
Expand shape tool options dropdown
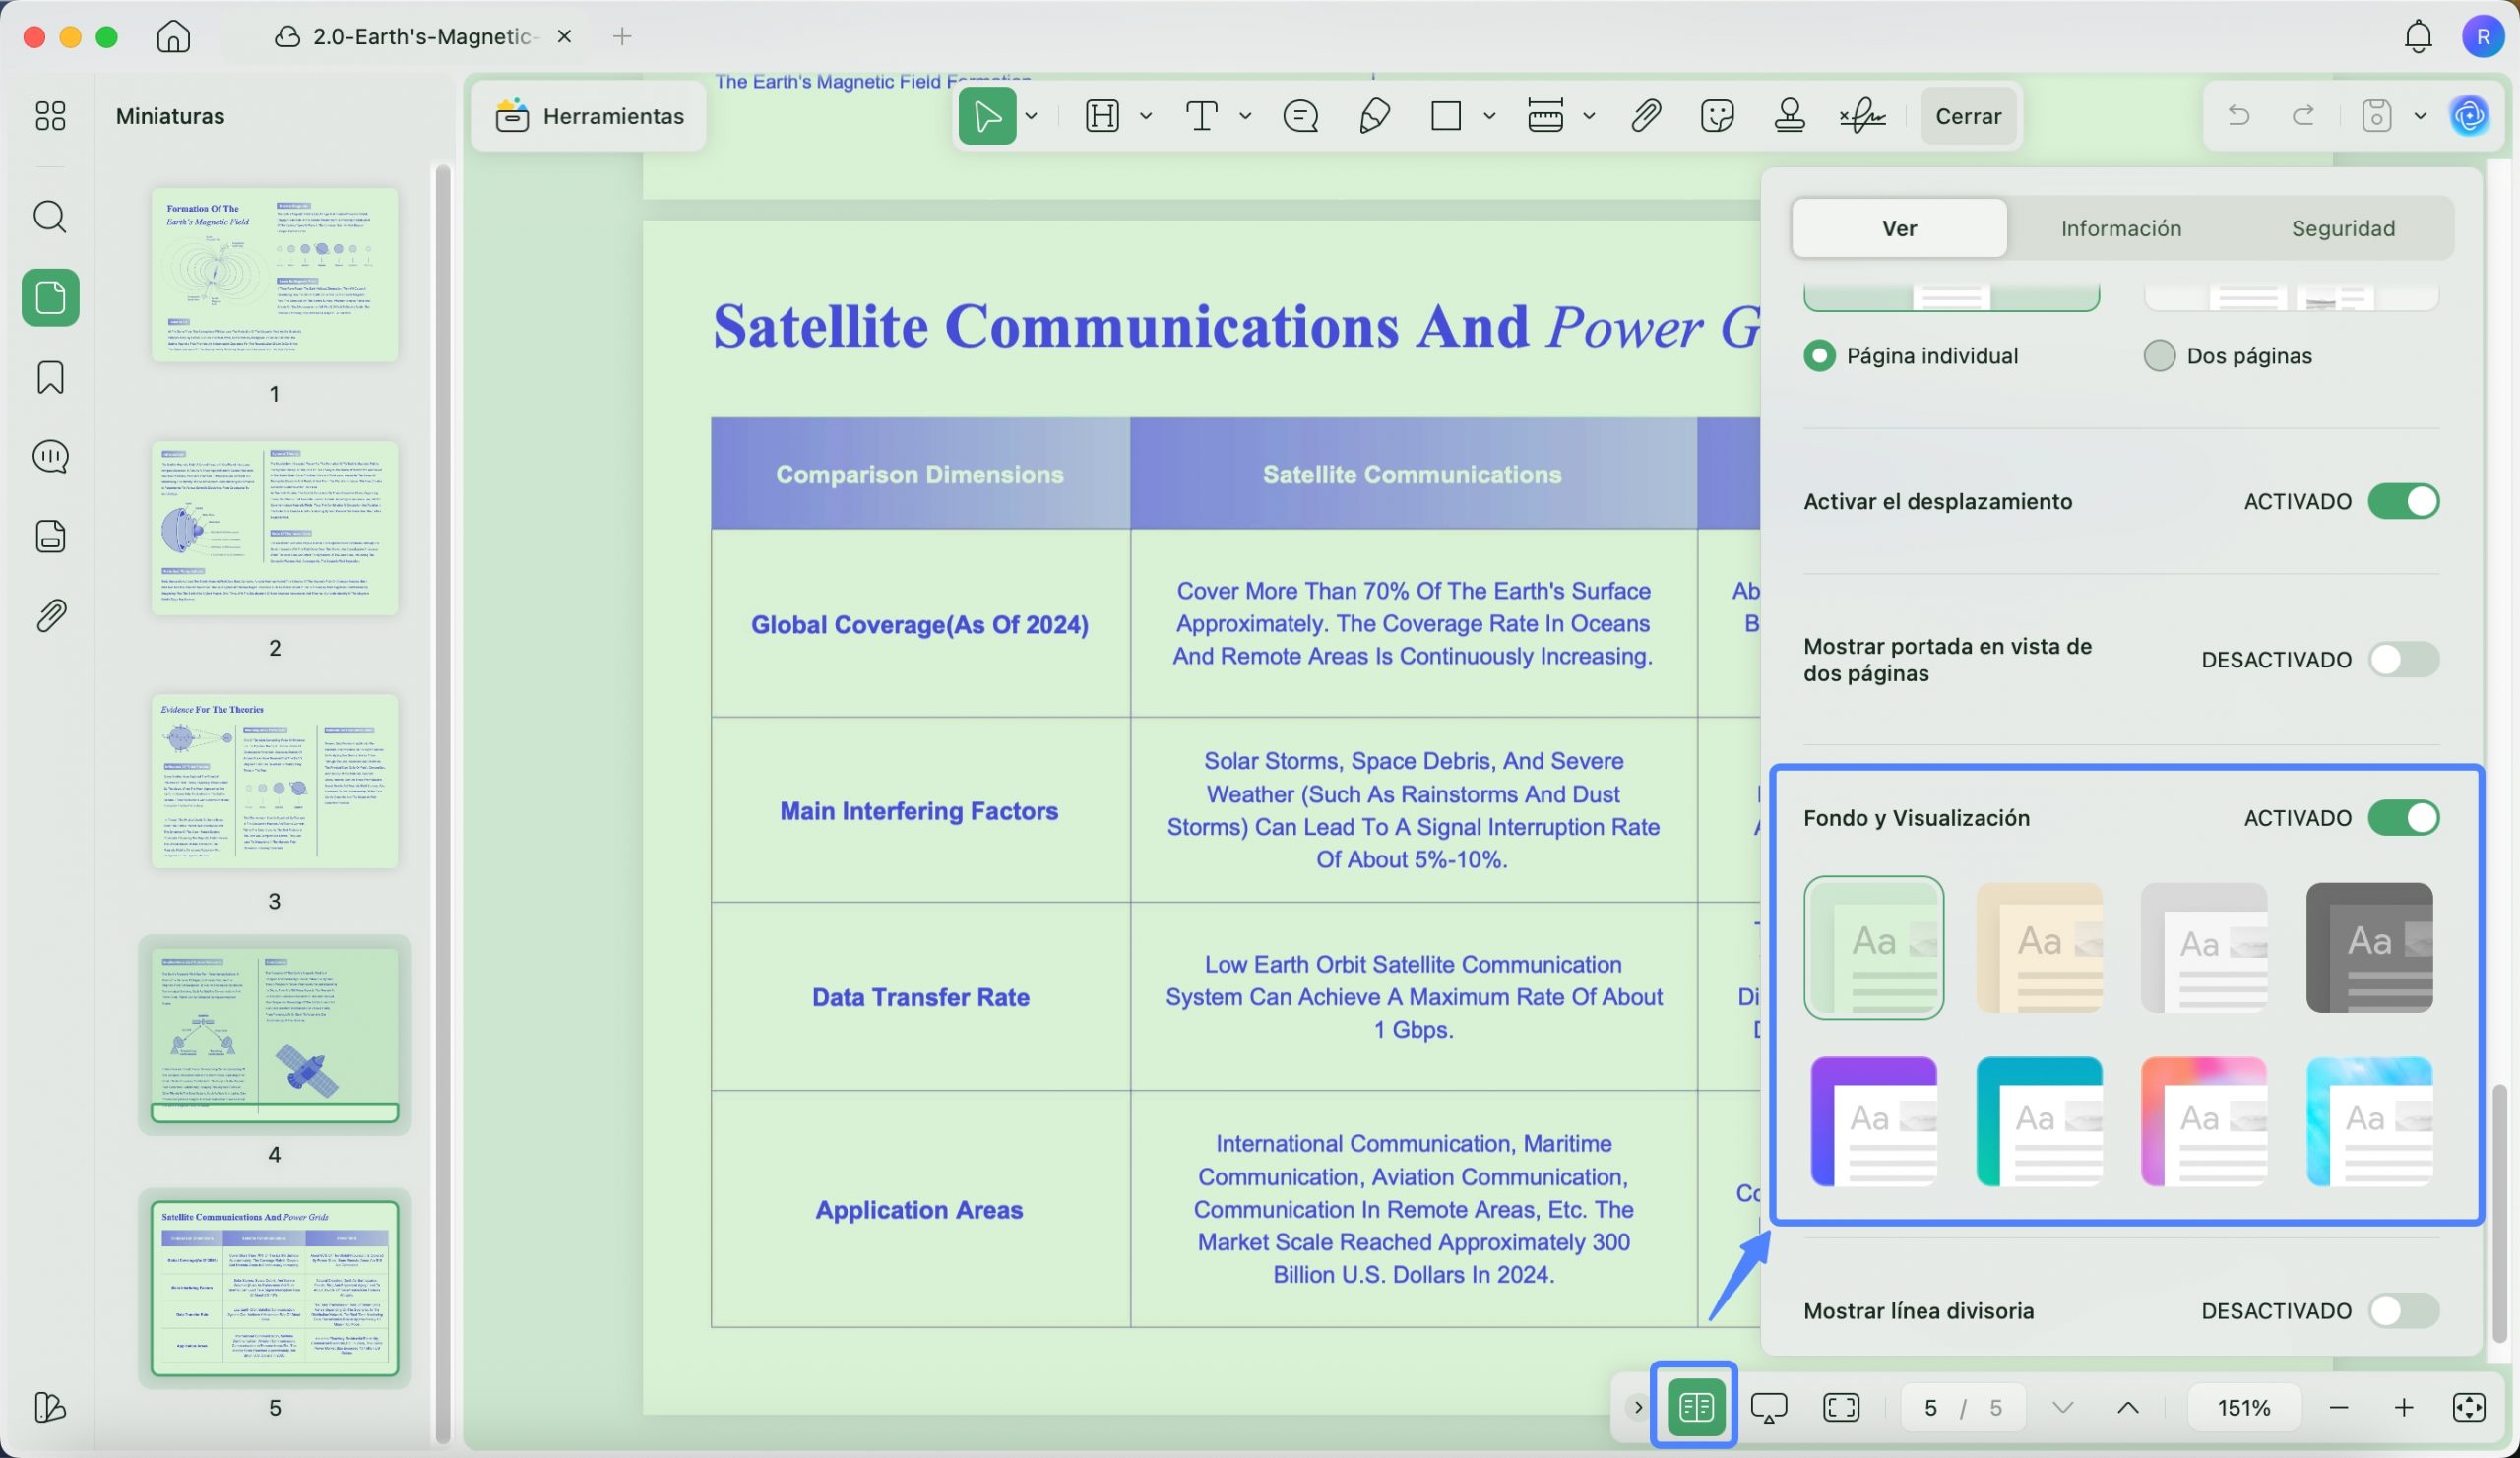pyautogui.click(x=1488, y=116)
